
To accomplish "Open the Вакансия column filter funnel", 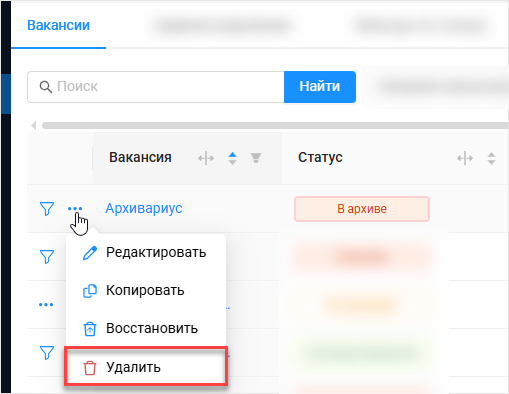I will (256, 158).
